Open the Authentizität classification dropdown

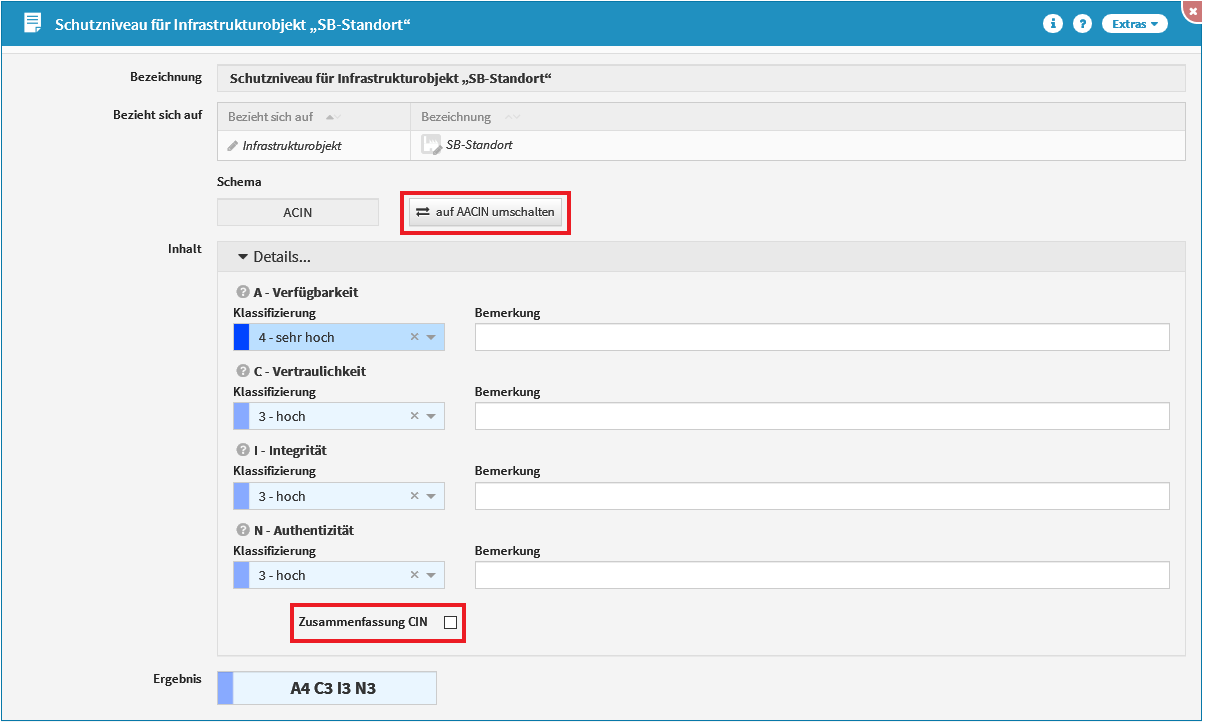(431, 576)
